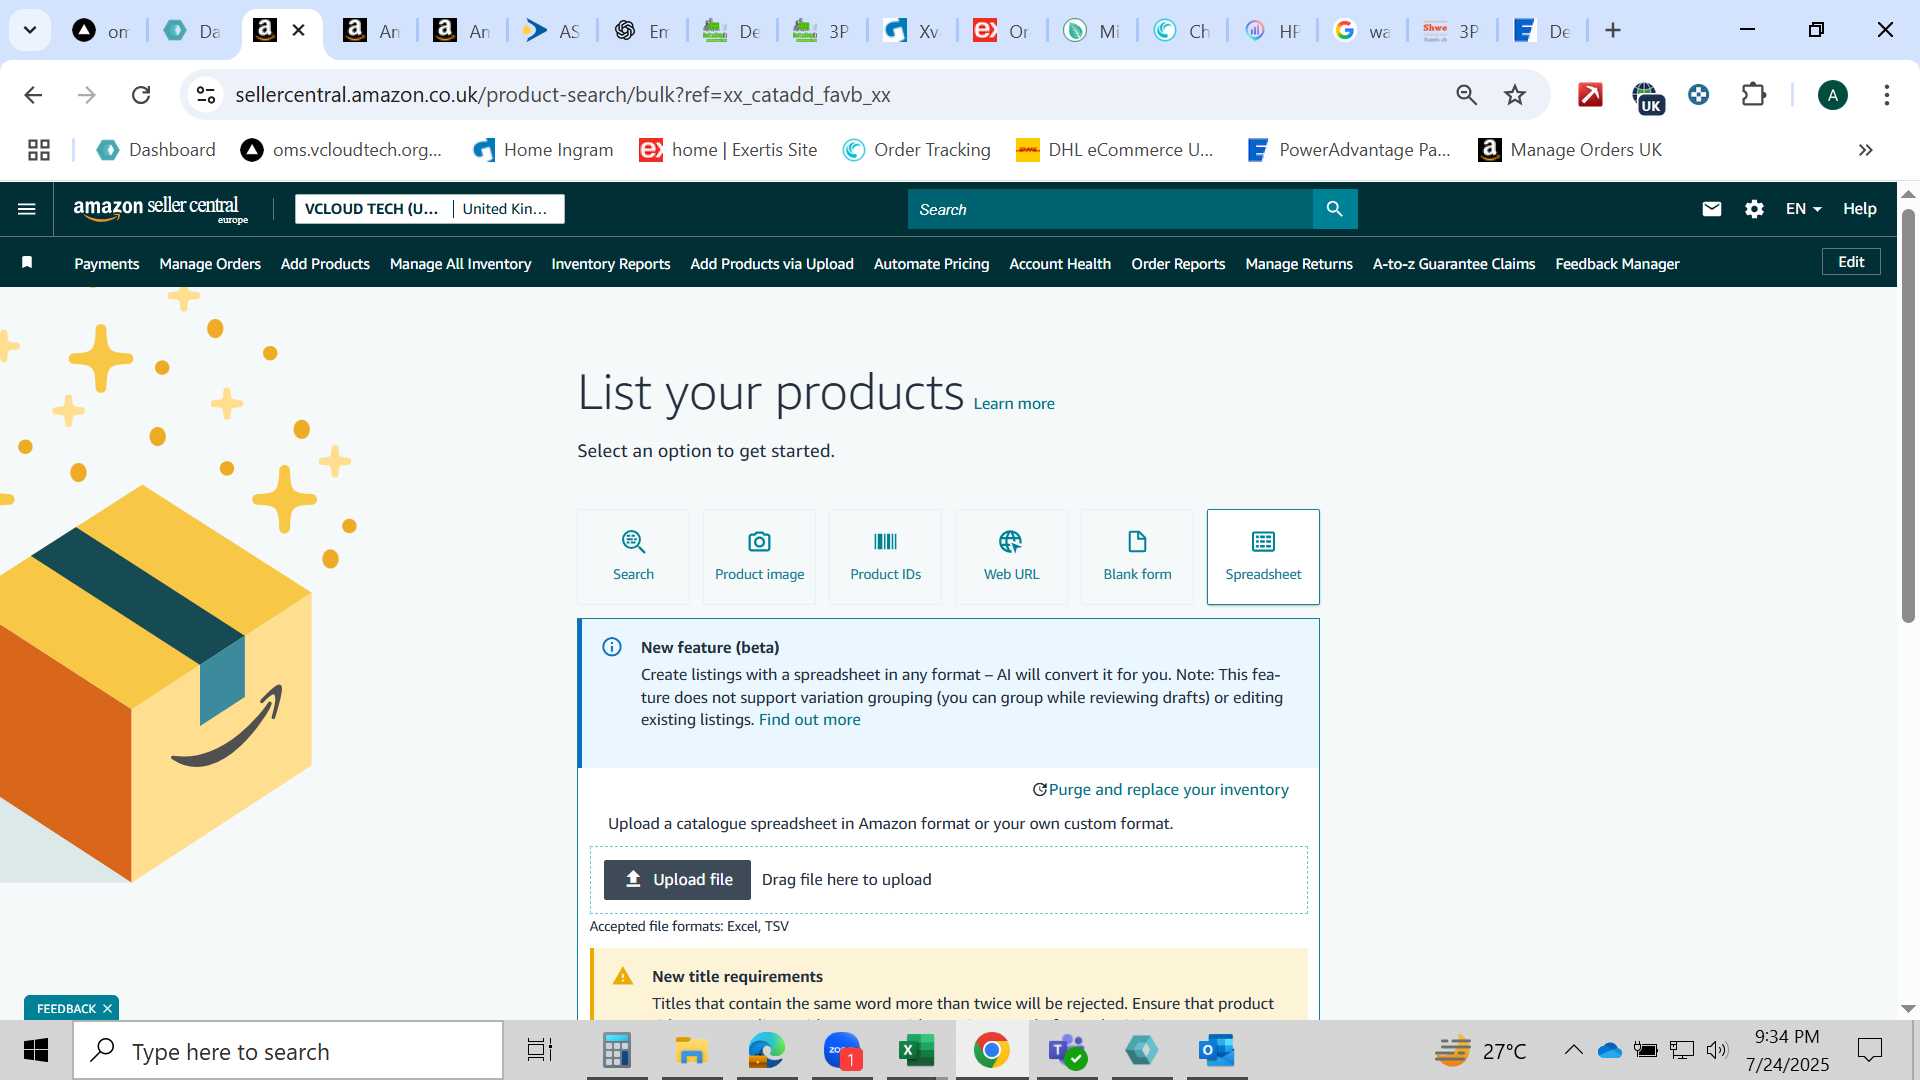Open Excel from the taskbar
The height and width of the screenshot is (1080, 1920).
coord(916,1051)
